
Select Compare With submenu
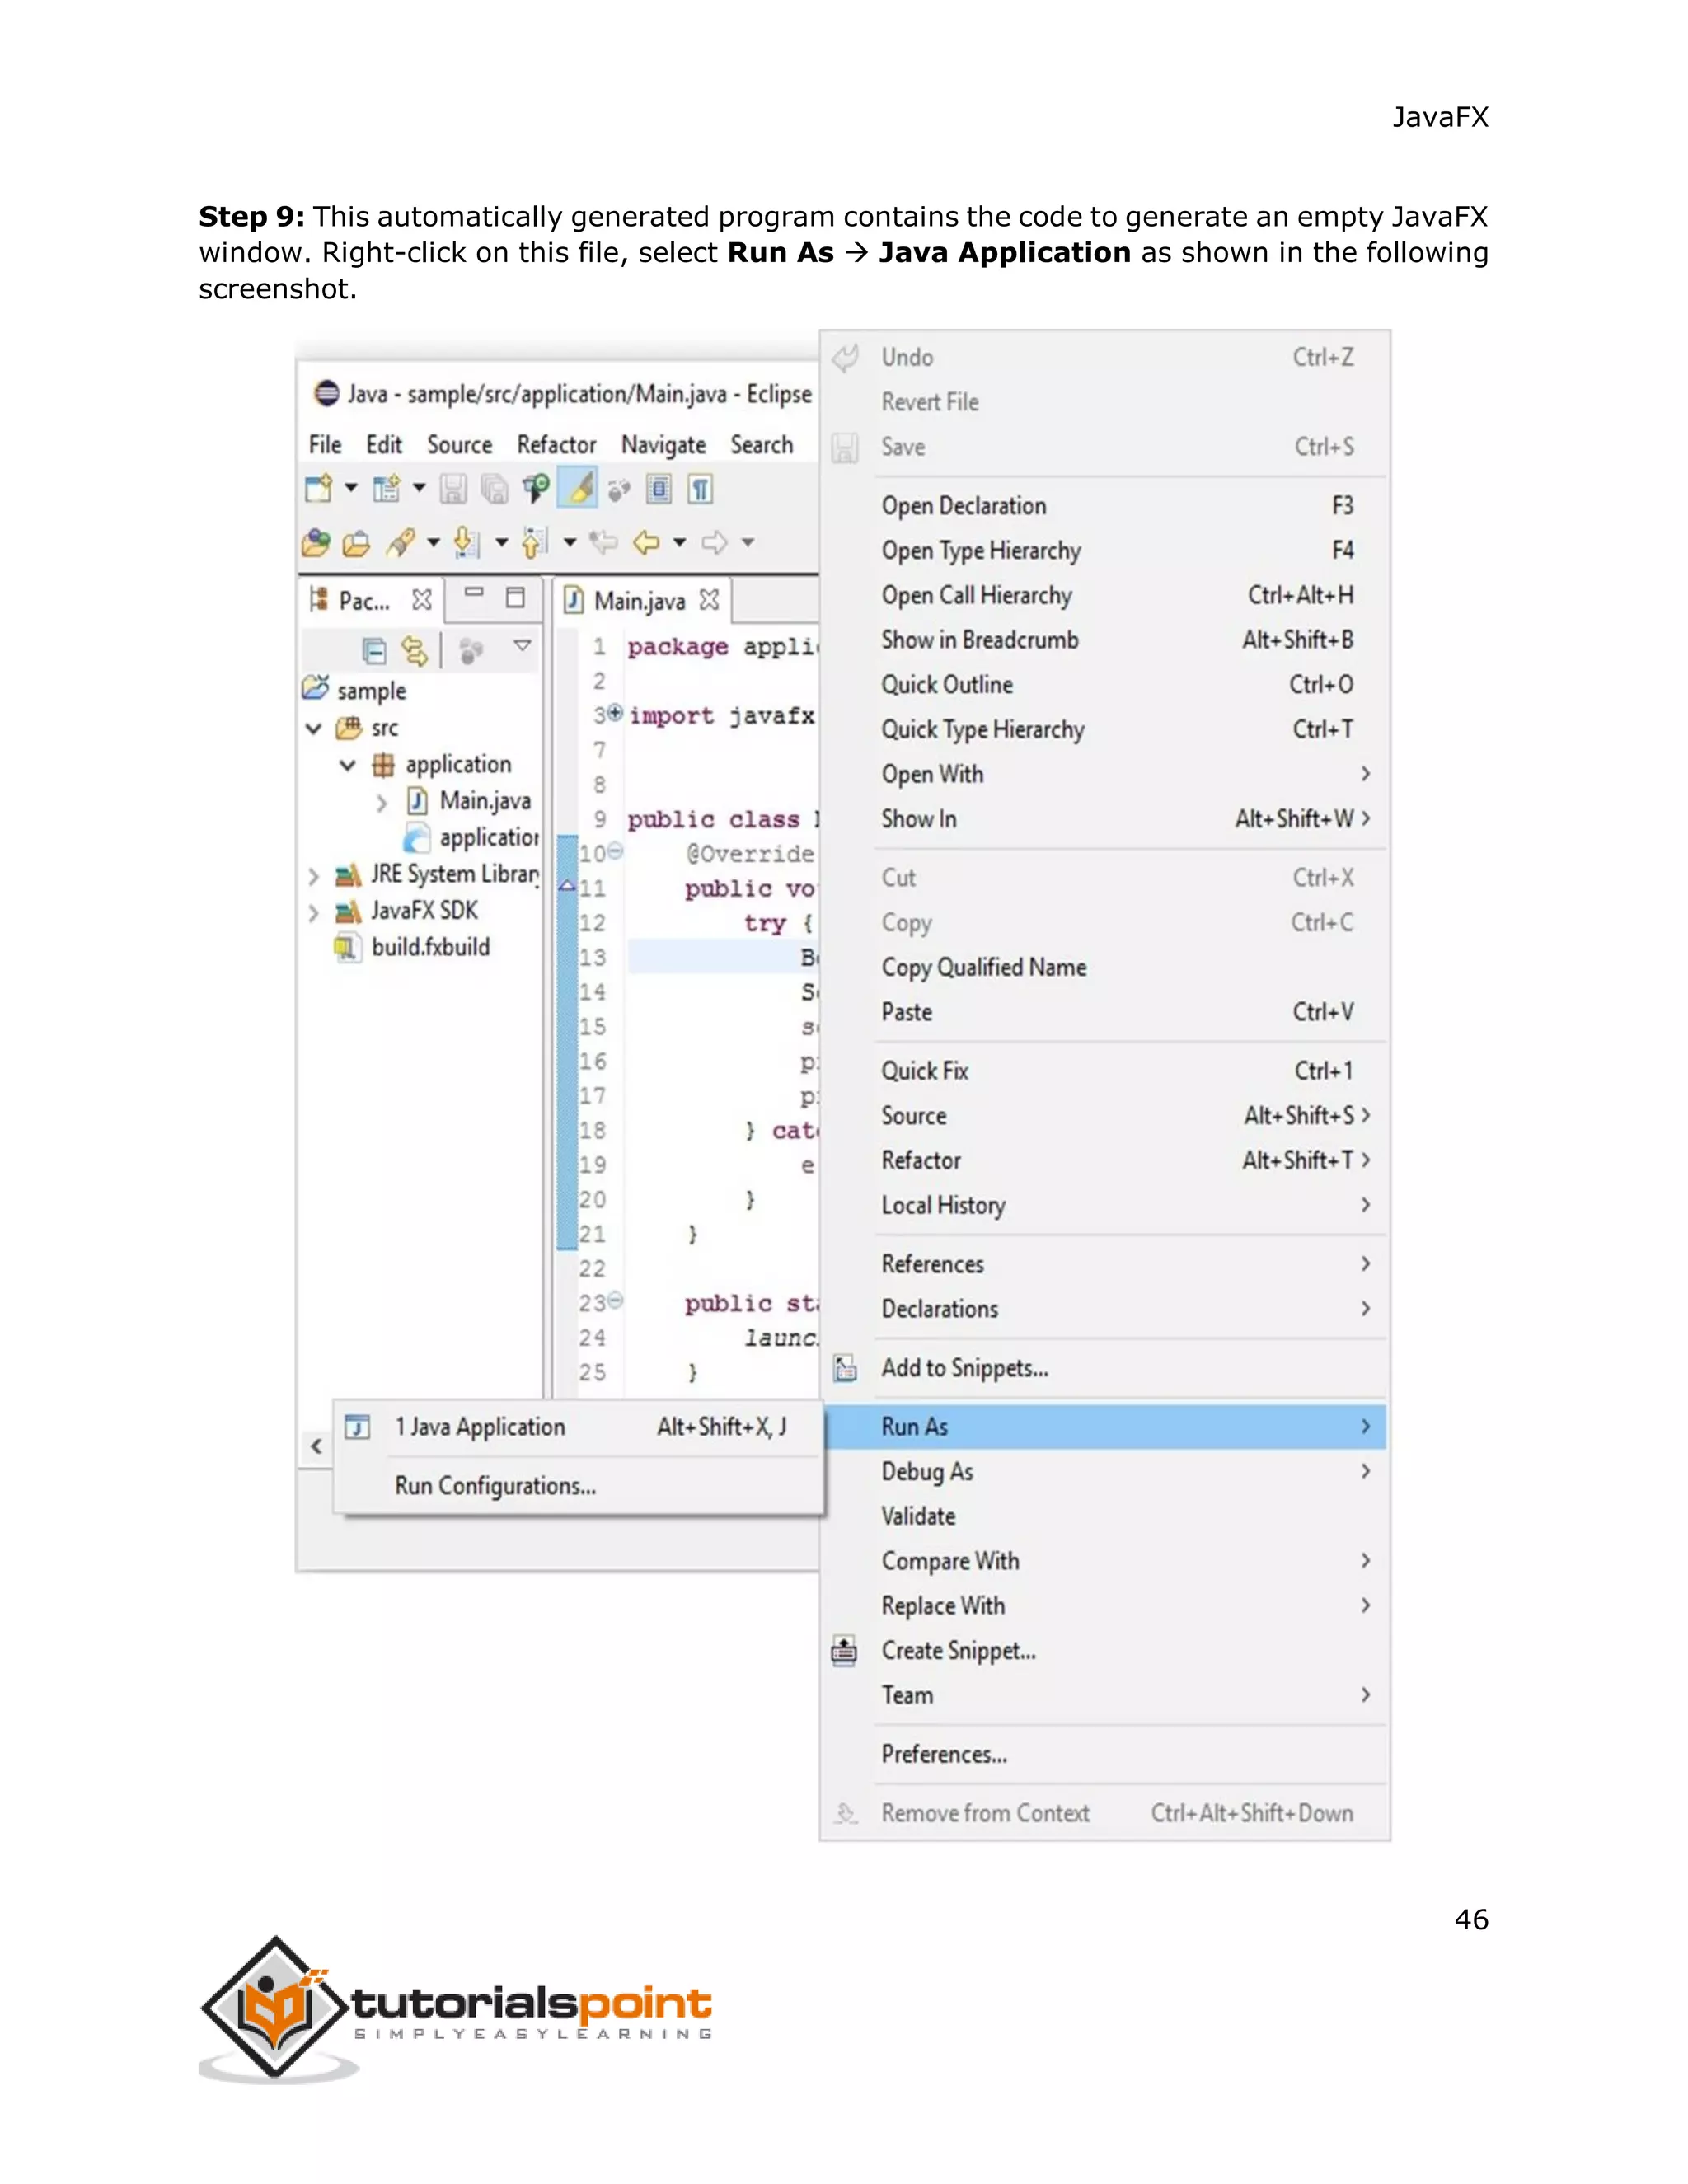point(1105,1561)
